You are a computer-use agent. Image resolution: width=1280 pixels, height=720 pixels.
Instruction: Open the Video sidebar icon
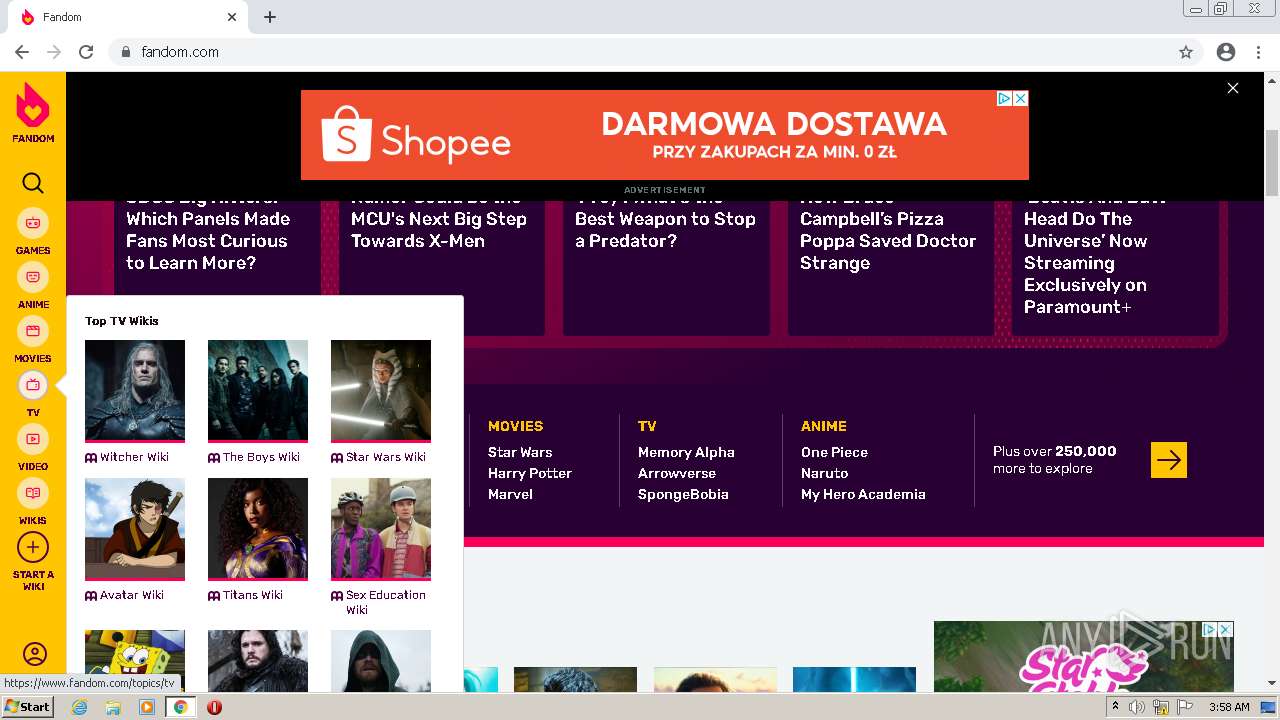coord(33,439)
